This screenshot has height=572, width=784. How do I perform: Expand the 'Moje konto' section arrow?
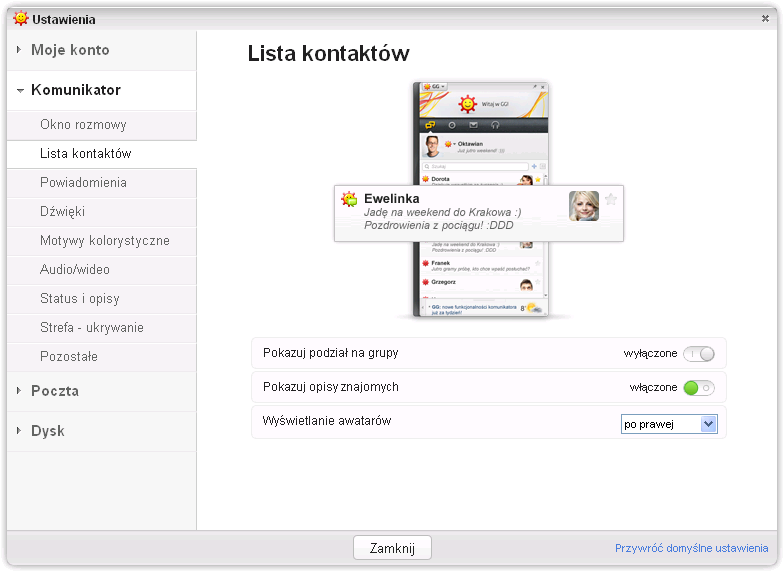(19, 50)
